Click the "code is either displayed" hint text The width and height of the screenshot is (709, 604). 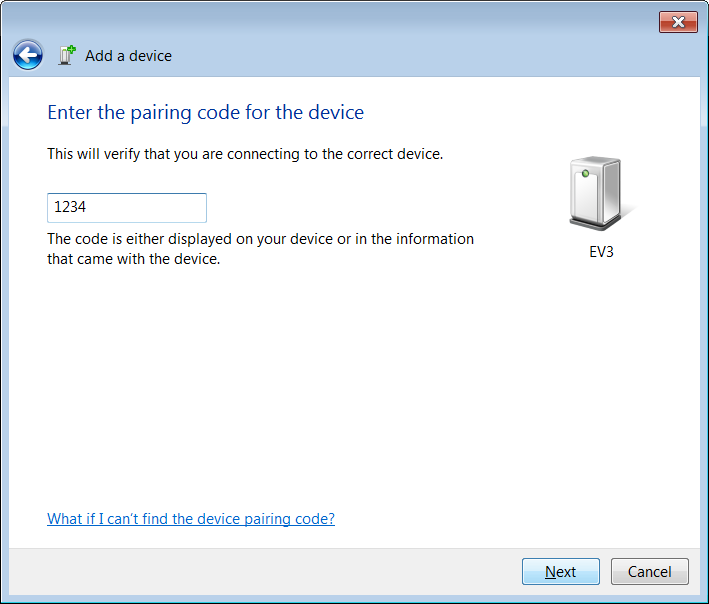click(260, 240)
